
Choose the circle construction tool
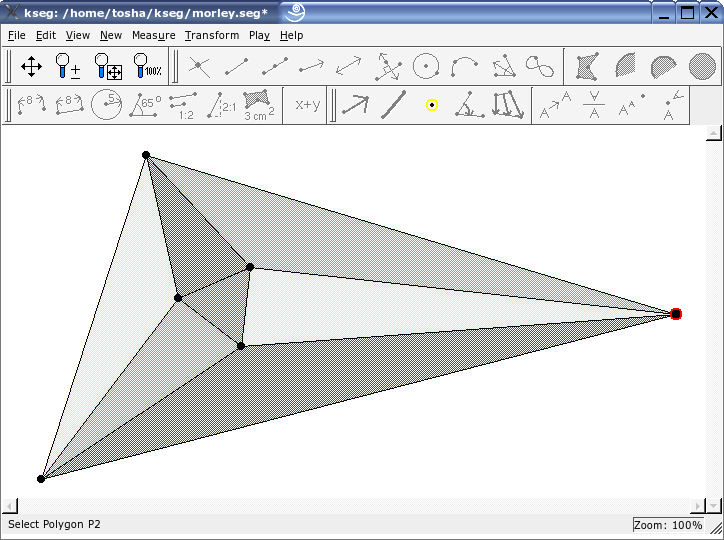click(427, 67)
